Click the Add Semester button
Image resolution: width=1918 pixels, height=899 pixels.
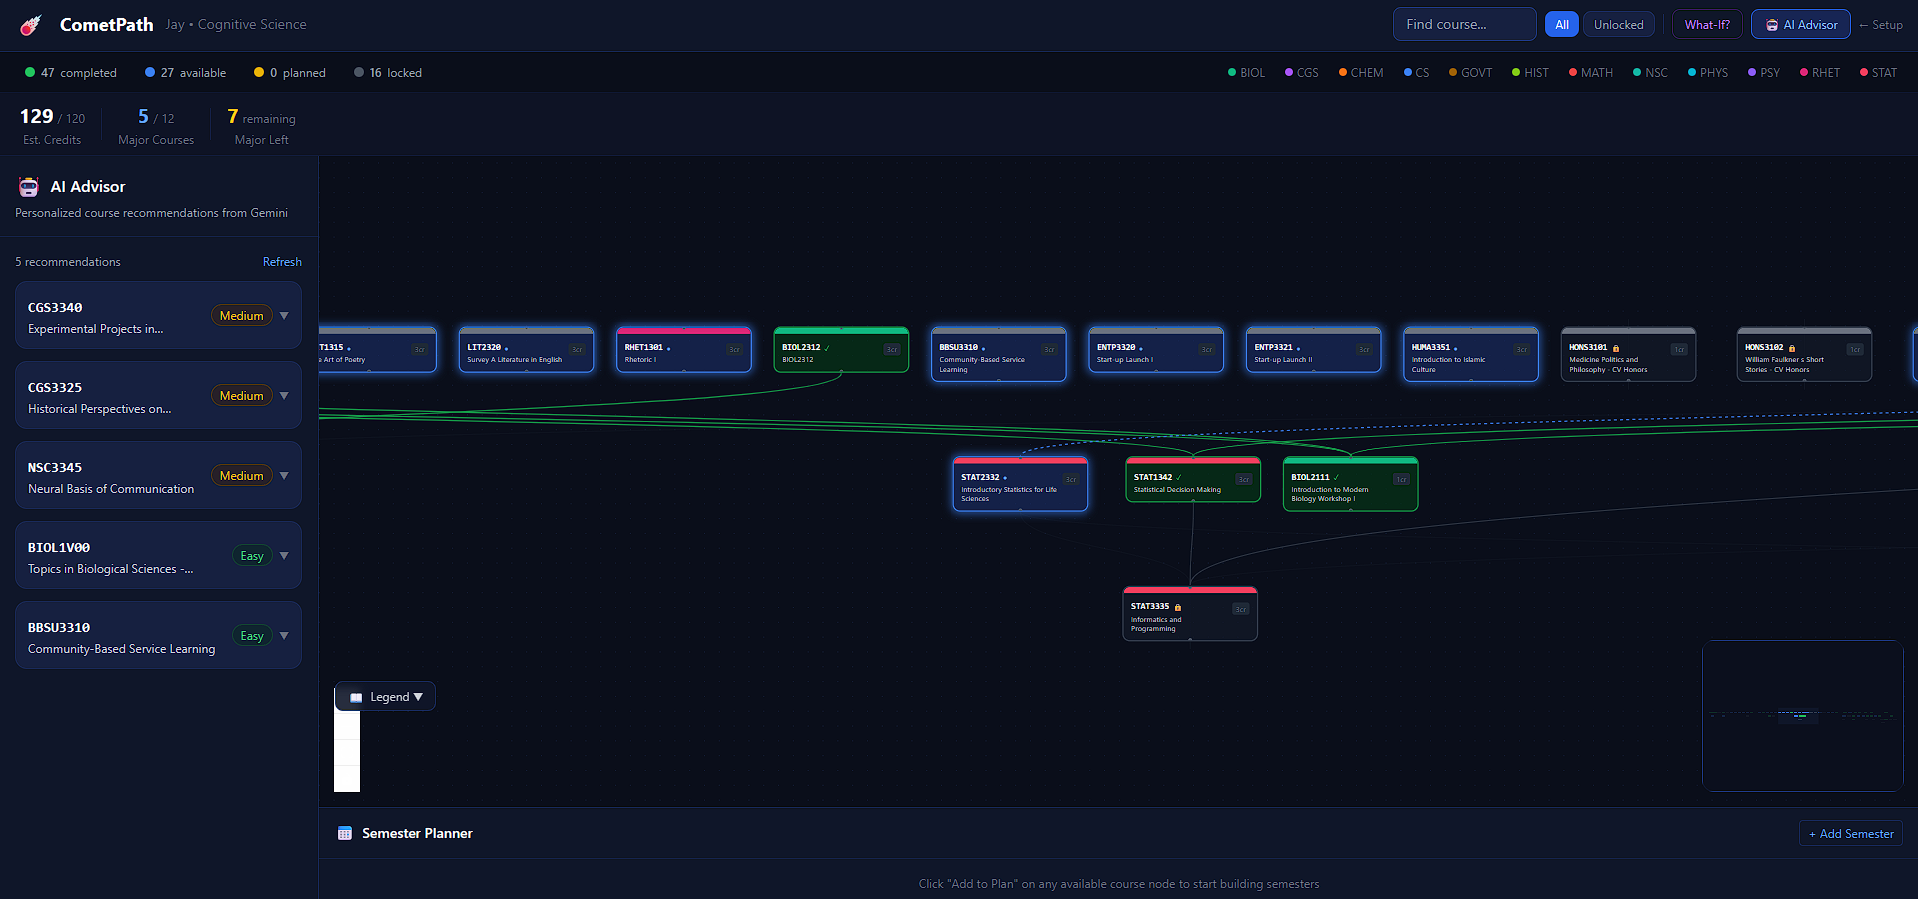pyautogui.click(x=1851, y=834)
